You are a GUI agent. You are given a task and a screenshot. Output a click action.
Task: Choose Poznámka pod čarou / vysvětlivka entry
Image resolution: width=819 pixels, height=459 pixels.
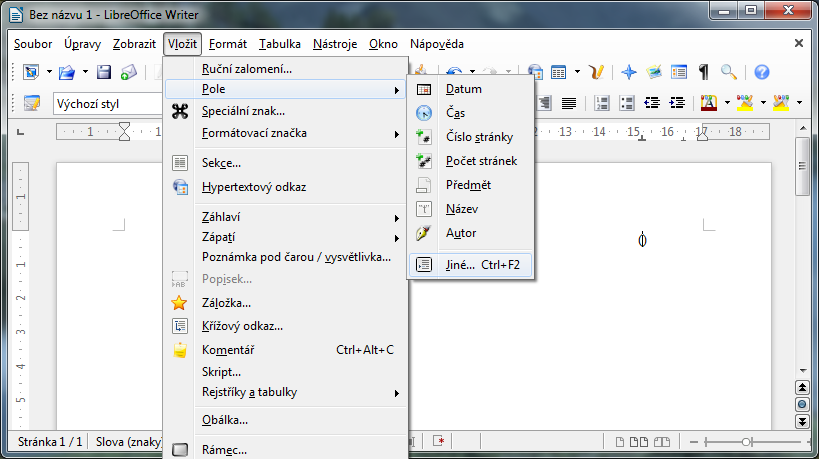[x=286, y=257]
